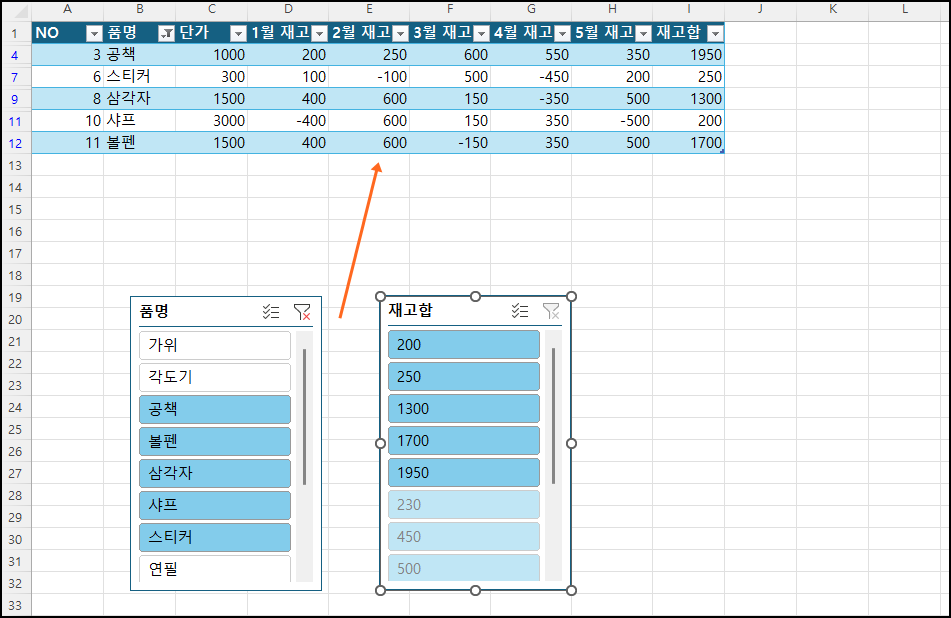Click cell containing 스티커

click(139, 77)
